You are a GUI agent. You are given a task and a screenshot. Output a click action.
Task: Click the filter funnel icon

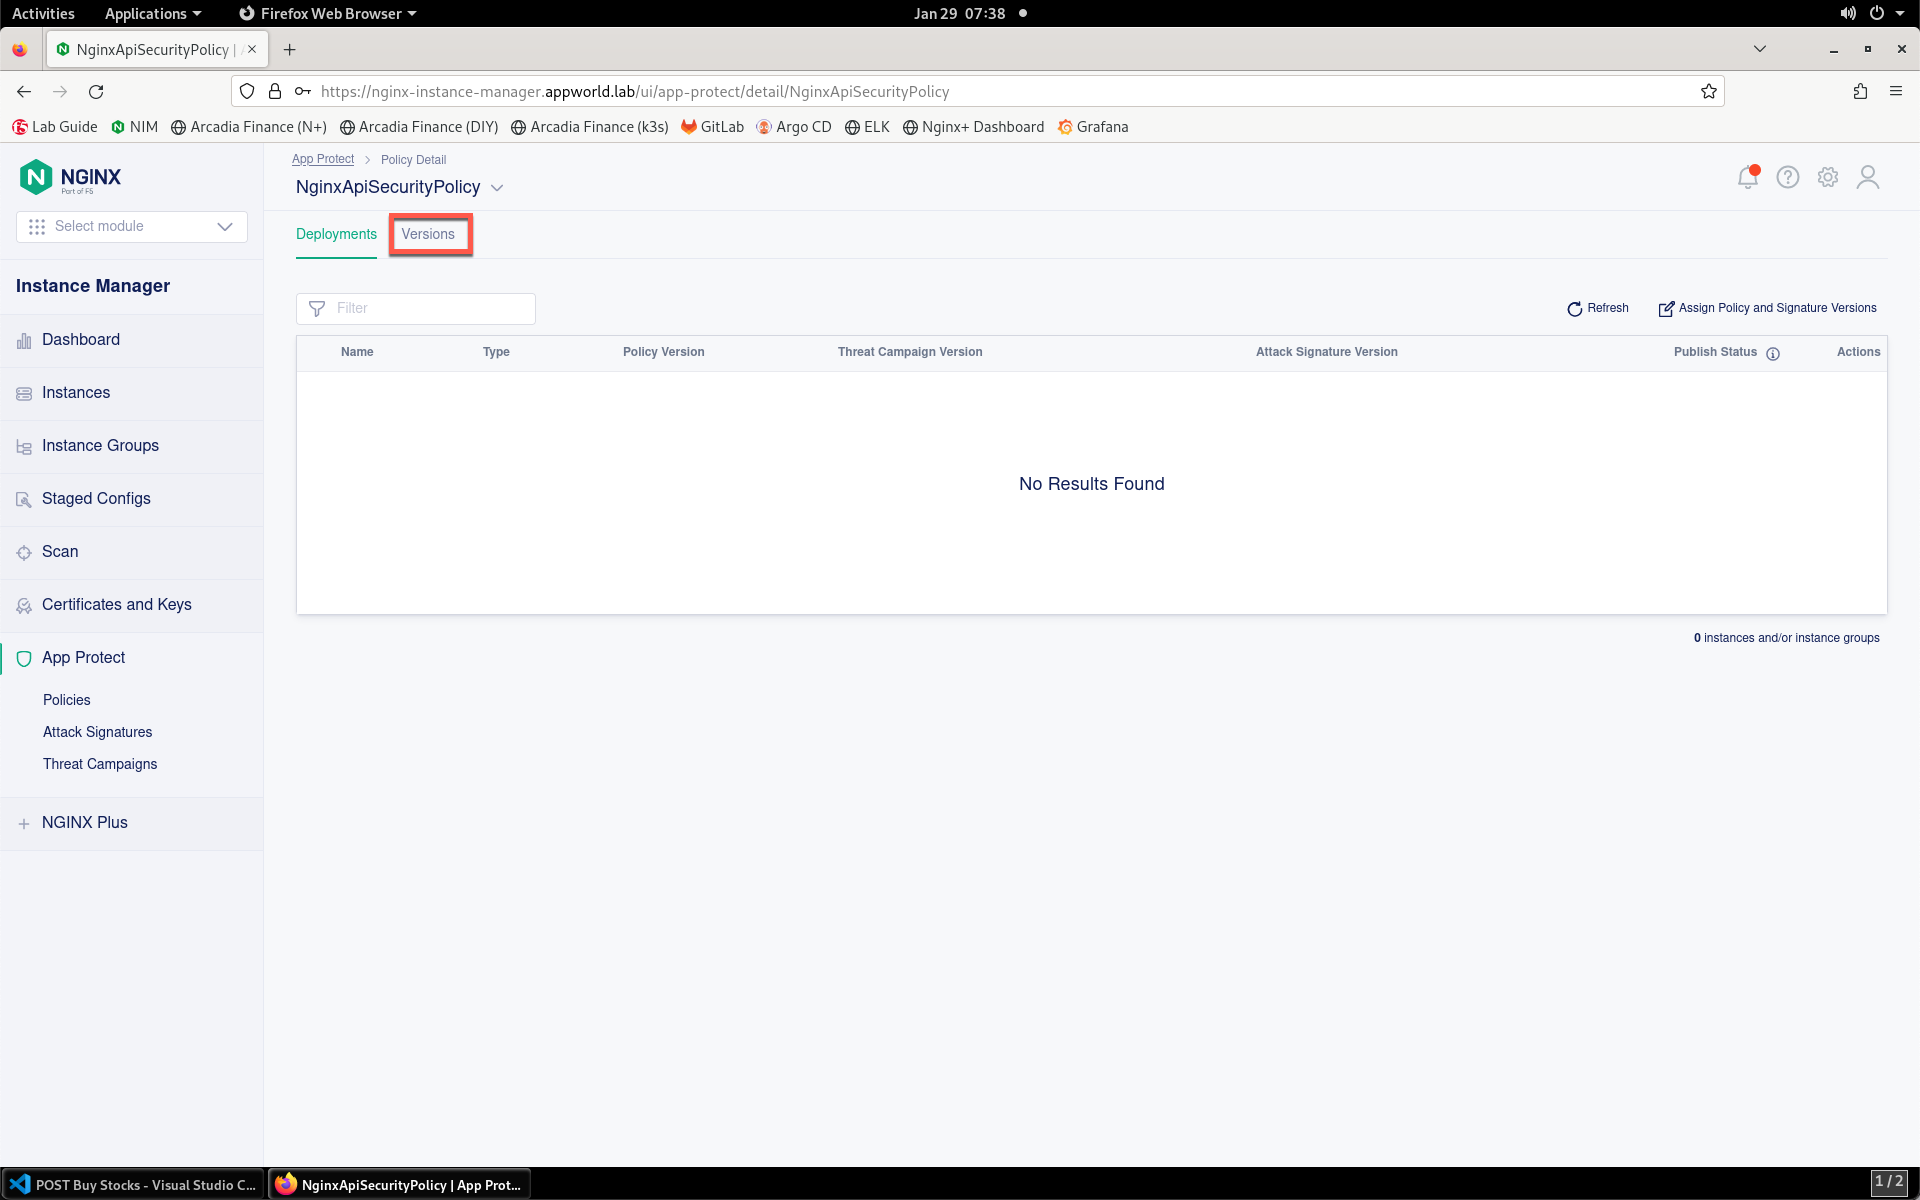[317, 308]
